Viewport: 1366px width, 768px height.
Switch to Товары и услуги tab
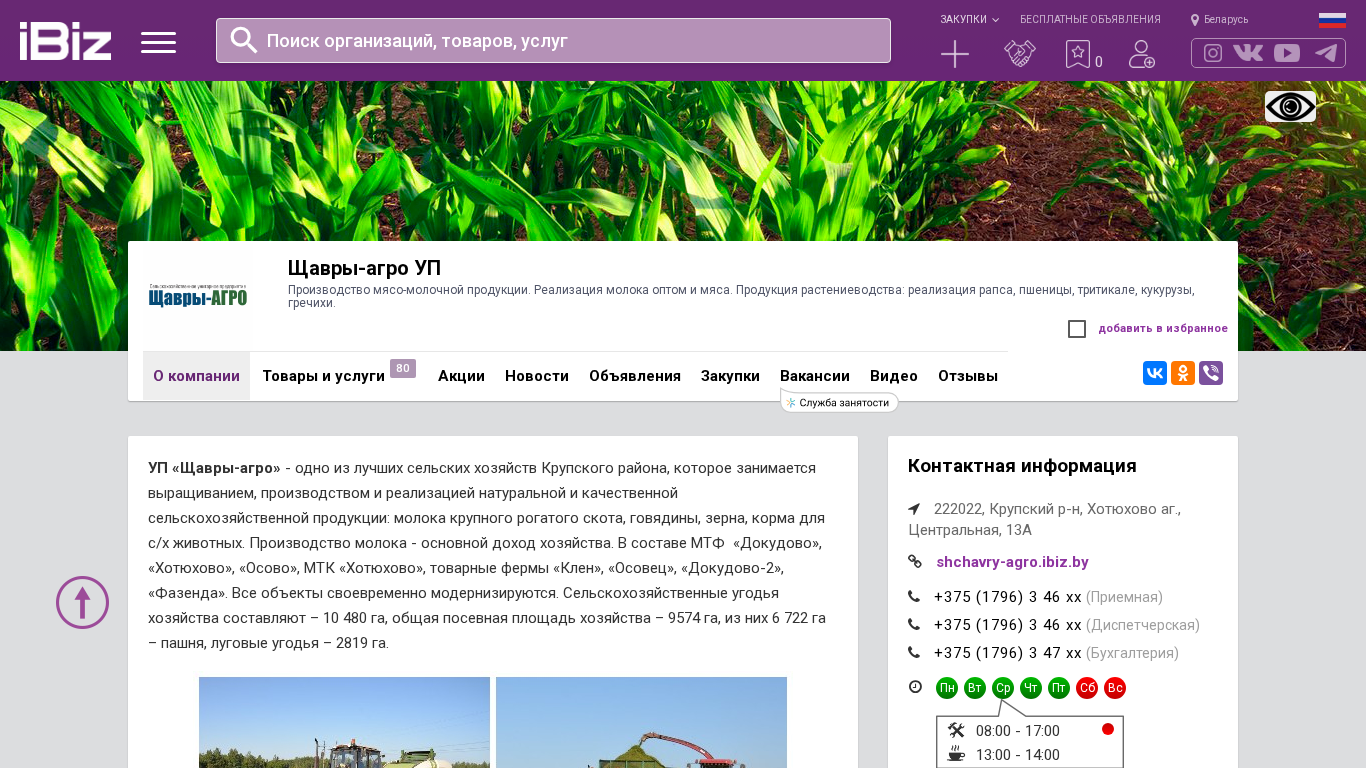[x=323, y=376]
